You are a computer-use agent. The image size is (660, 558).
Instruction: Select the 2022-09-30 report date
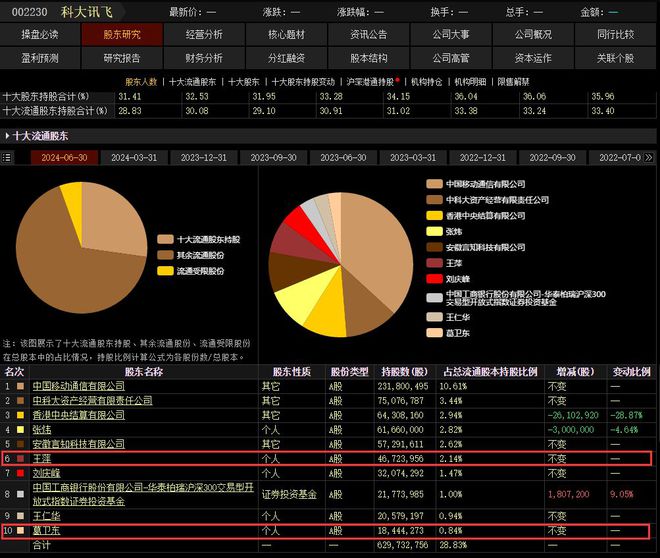tap(552, 158)
